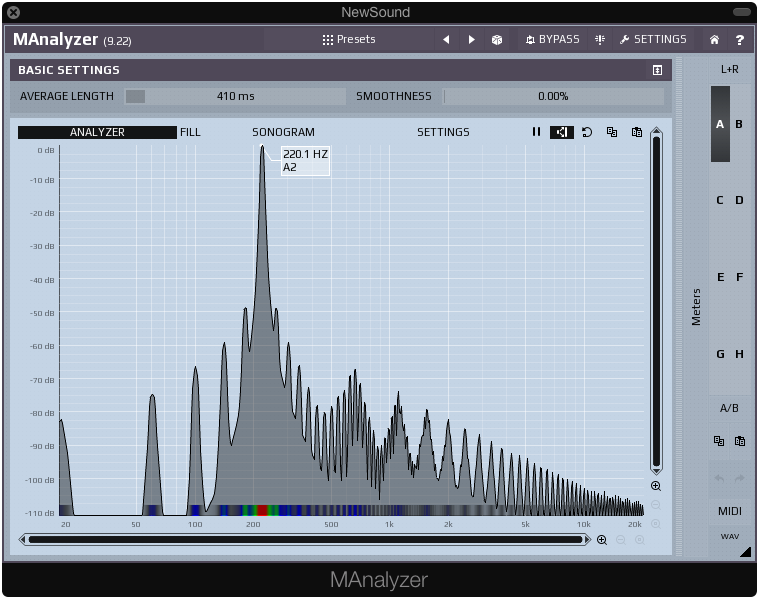Click the sonogram color strip
This screenshot has height=599, width=759.
coord(351,510)
